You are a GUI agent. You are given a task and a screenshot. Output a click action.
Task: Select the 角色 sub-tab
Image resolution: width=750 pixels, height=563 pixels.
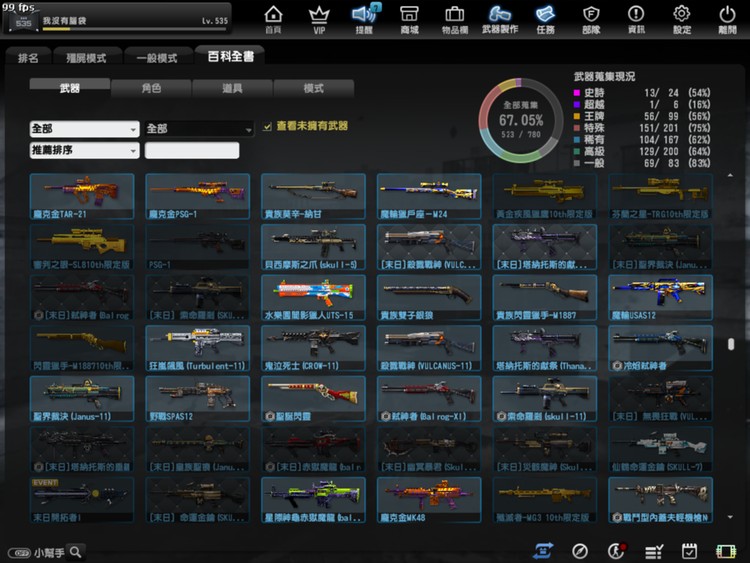[x=151, y=88]
